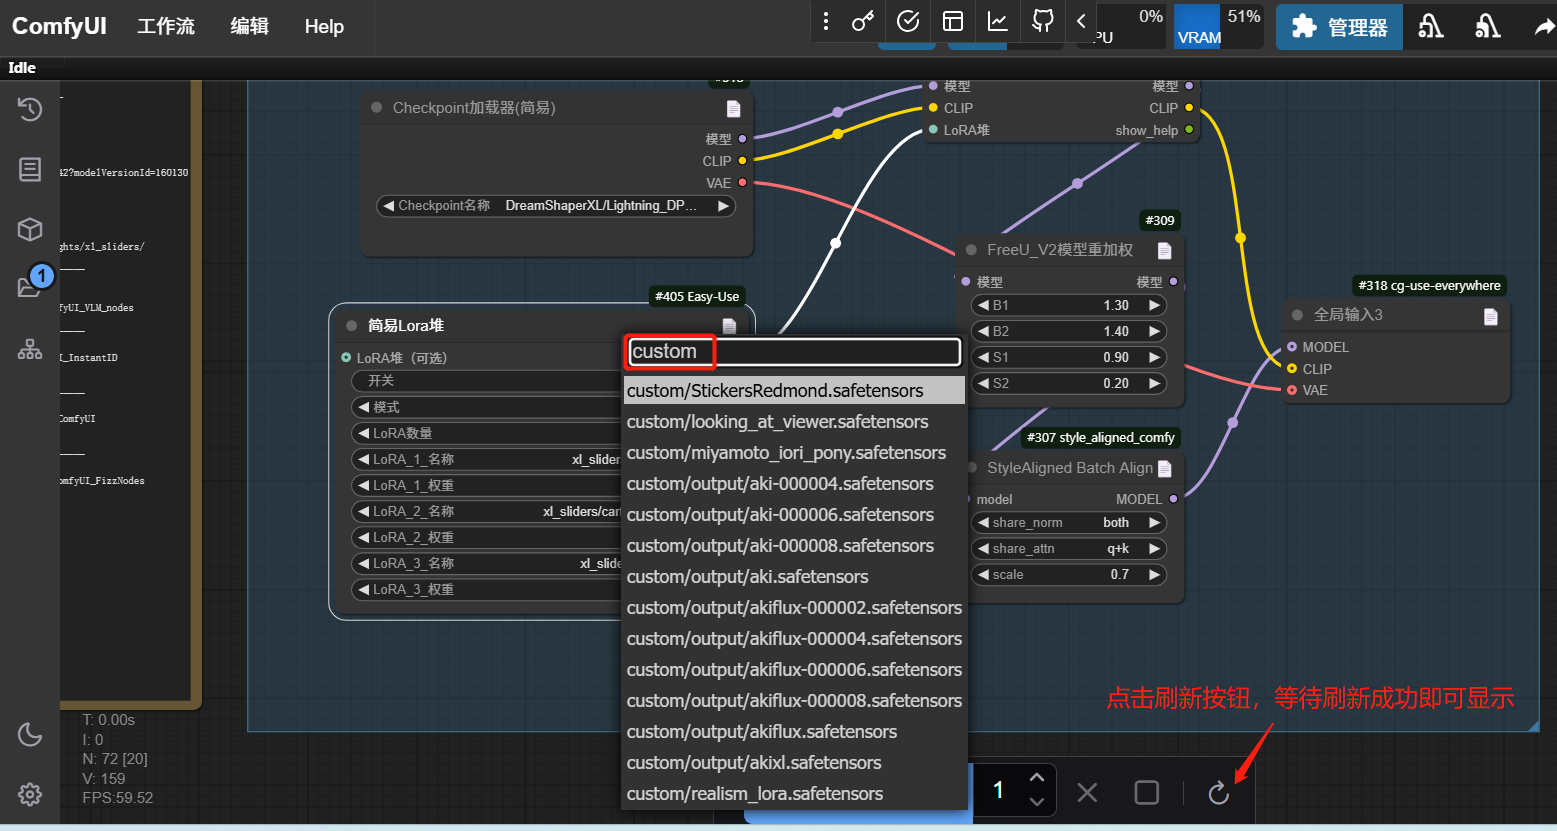
Task: Open LoRA_3_名称 selector
Action: coord(486,563)
